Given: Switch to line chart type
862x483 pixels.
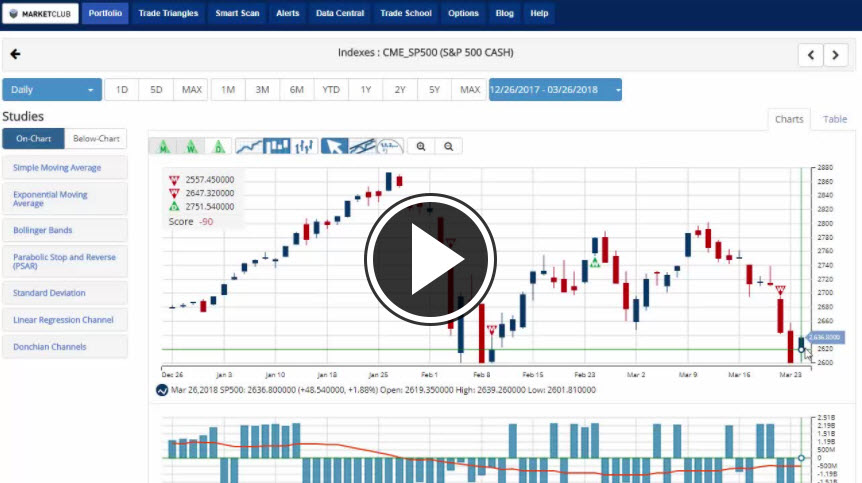Looking at the screenshot, I should pyautogui.click(x=249, y=146).
